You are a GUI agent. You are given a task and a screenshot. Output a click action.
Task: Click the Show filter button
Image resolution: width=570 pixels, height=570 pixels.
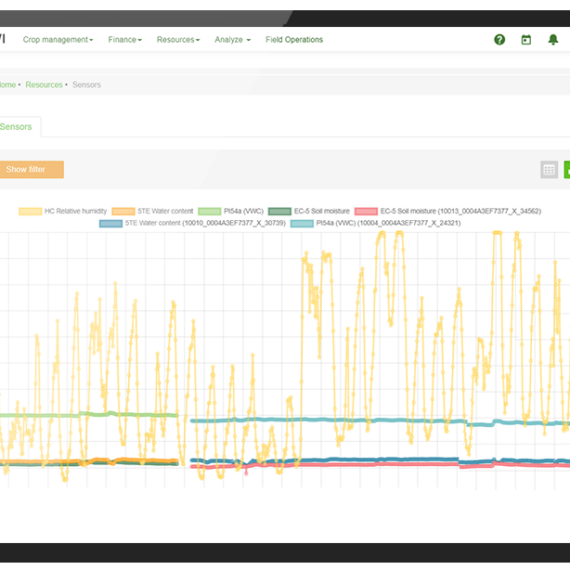(x=32, y=169)
